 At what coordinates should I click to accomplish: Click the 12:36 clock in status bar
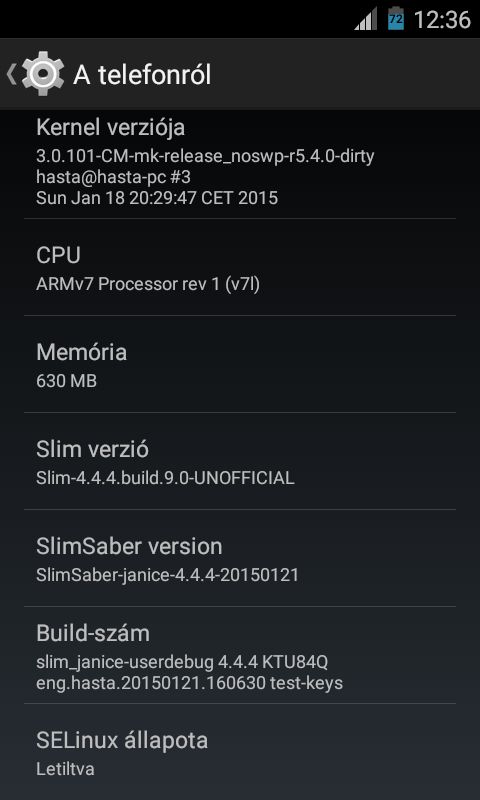[442, 20]
